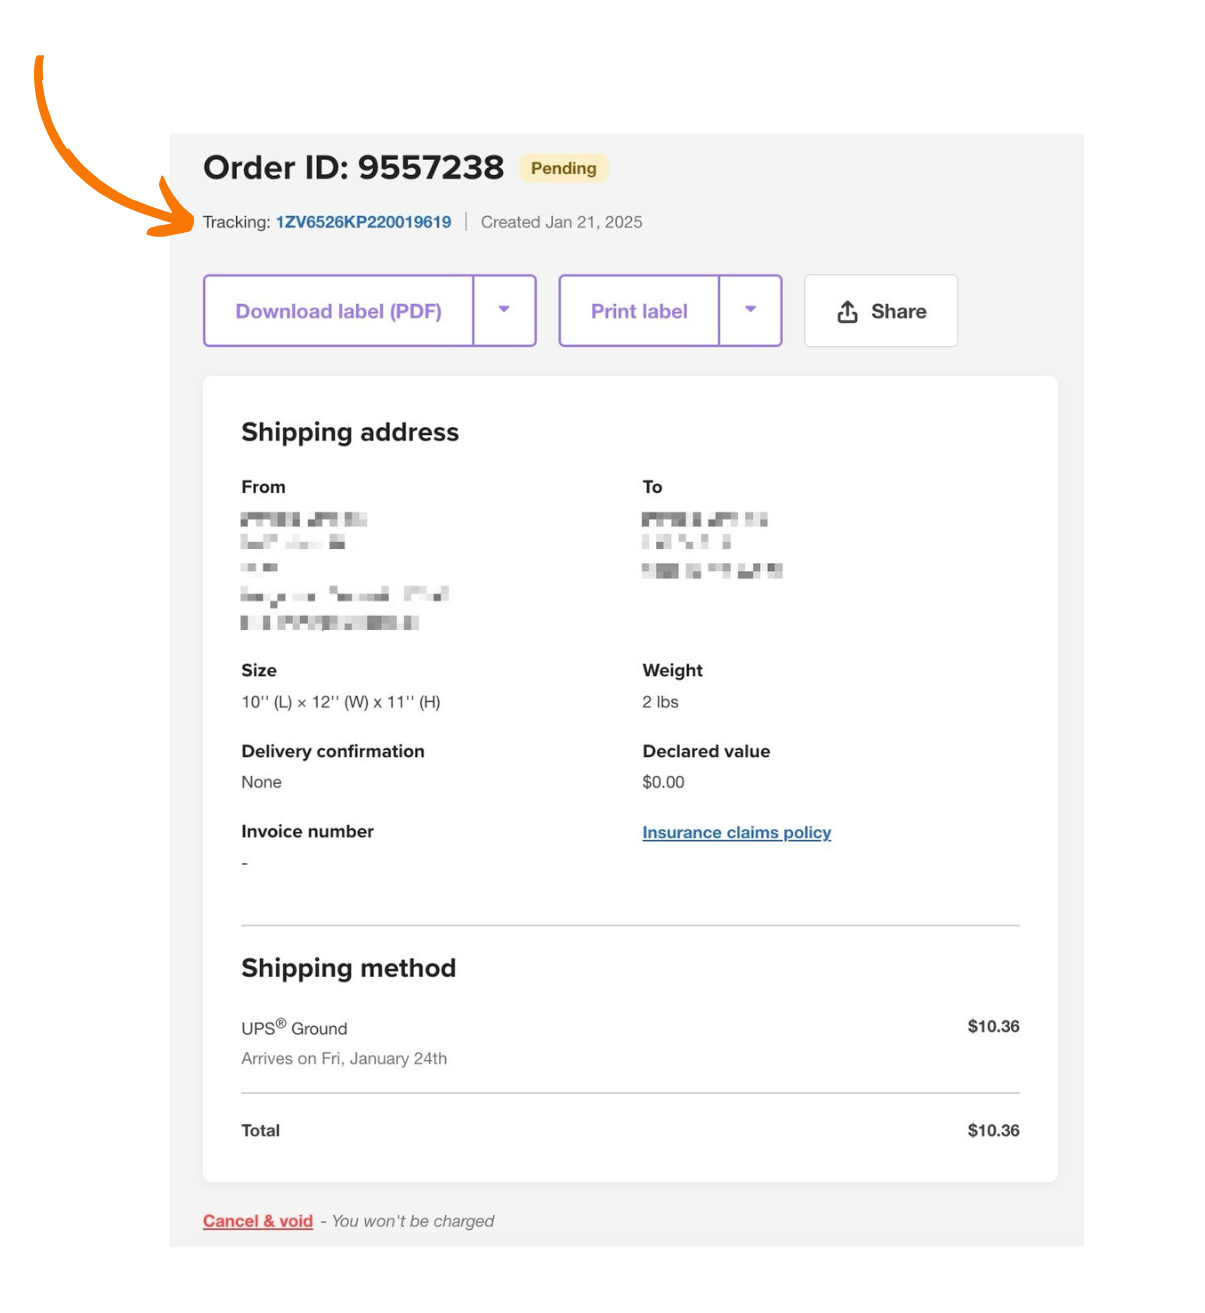Viewport: 1205px width, 1313px height.
Task: Click the Insurance claims policy link
Action: pyautogui.click(x=737, y=832)
